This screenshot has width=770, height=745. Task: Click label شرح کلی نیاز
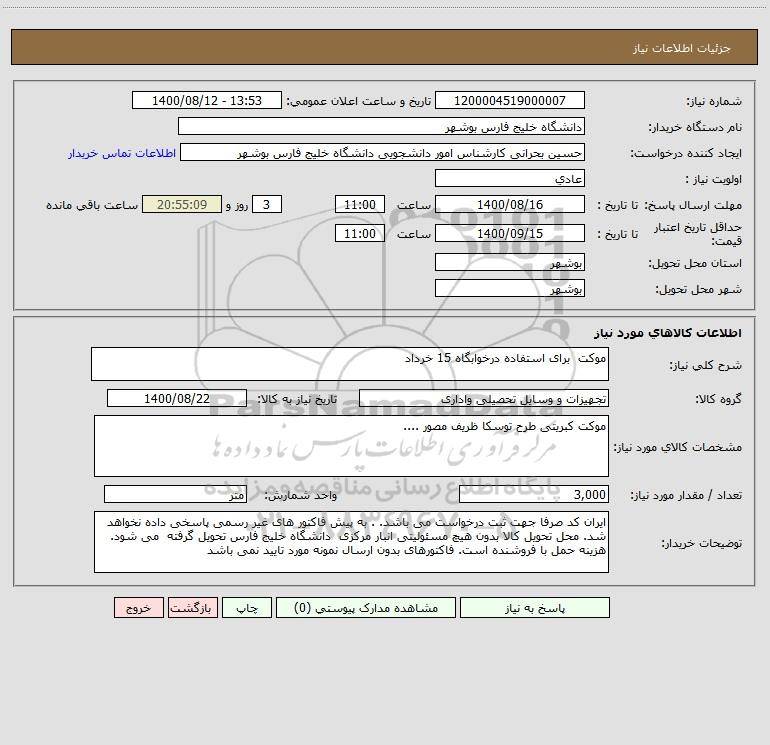pyautogui.click(x=706, y=365)
